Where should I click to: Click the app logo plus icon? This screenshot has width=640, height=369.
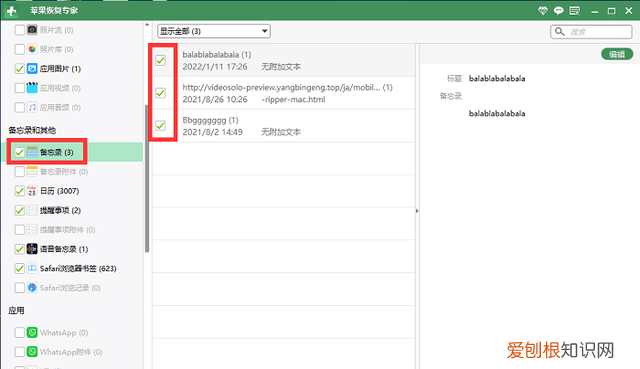click(x=11, y=11)
